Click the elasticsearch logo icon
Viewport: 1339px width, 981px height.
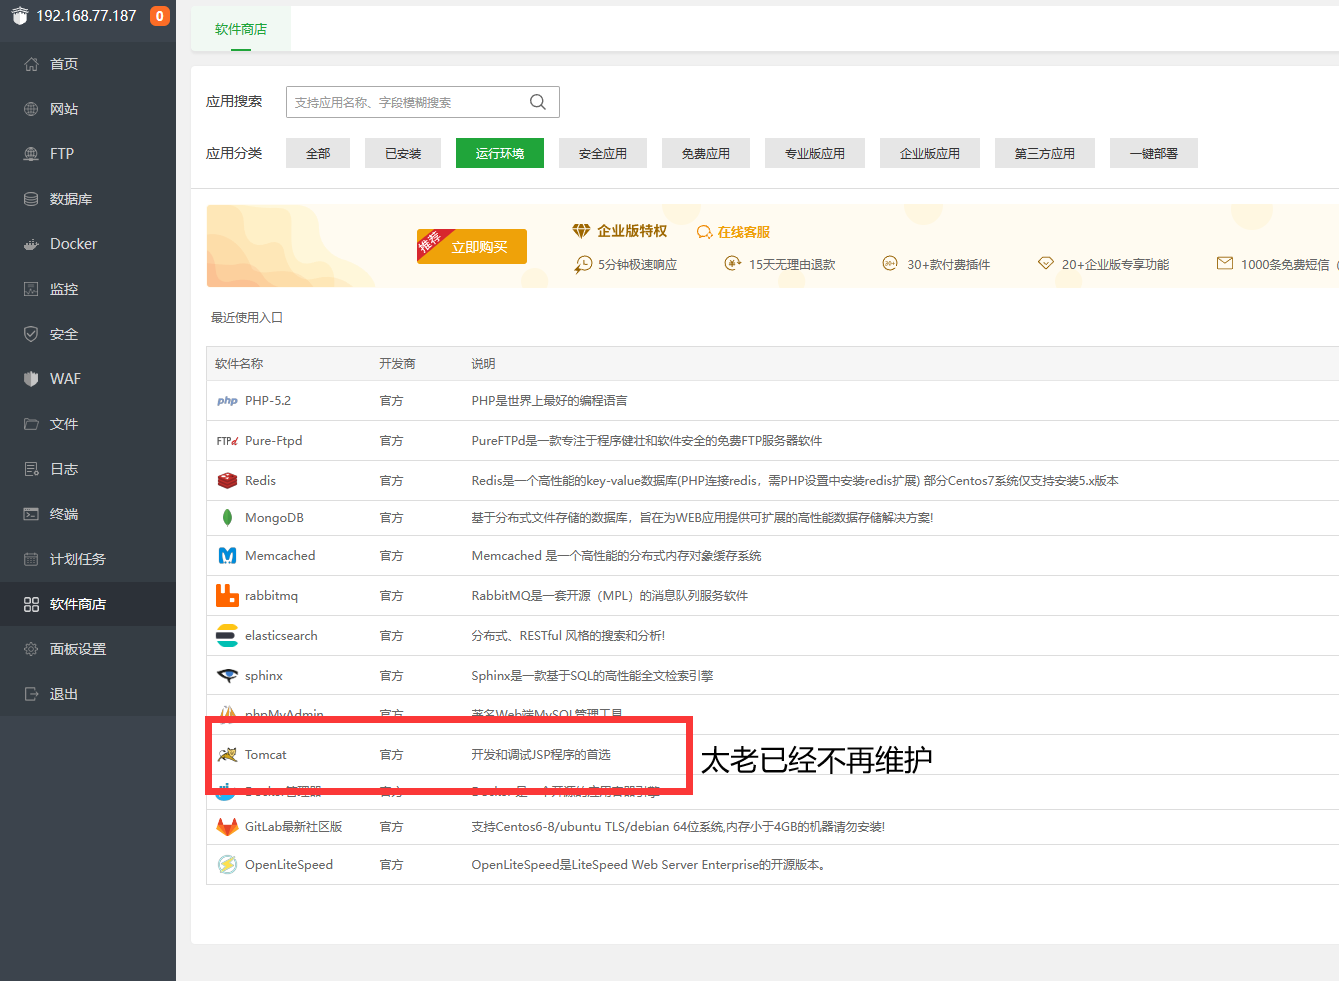tap(227, 636)
